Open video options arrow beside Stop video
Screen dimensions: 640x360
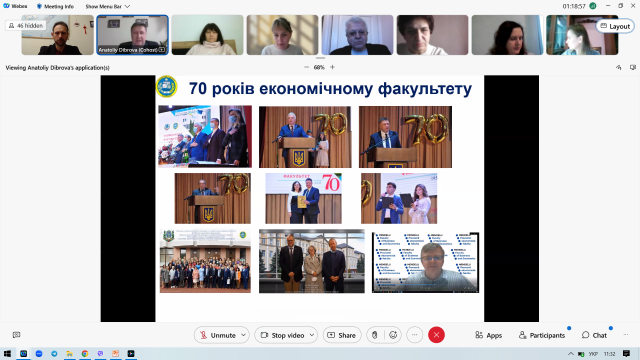(312, 335)
